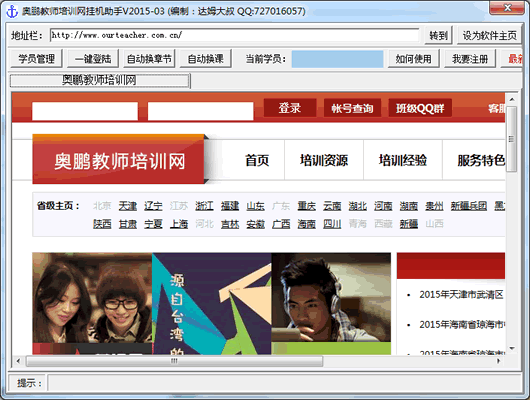Open 培训资源 nav item

324,160
